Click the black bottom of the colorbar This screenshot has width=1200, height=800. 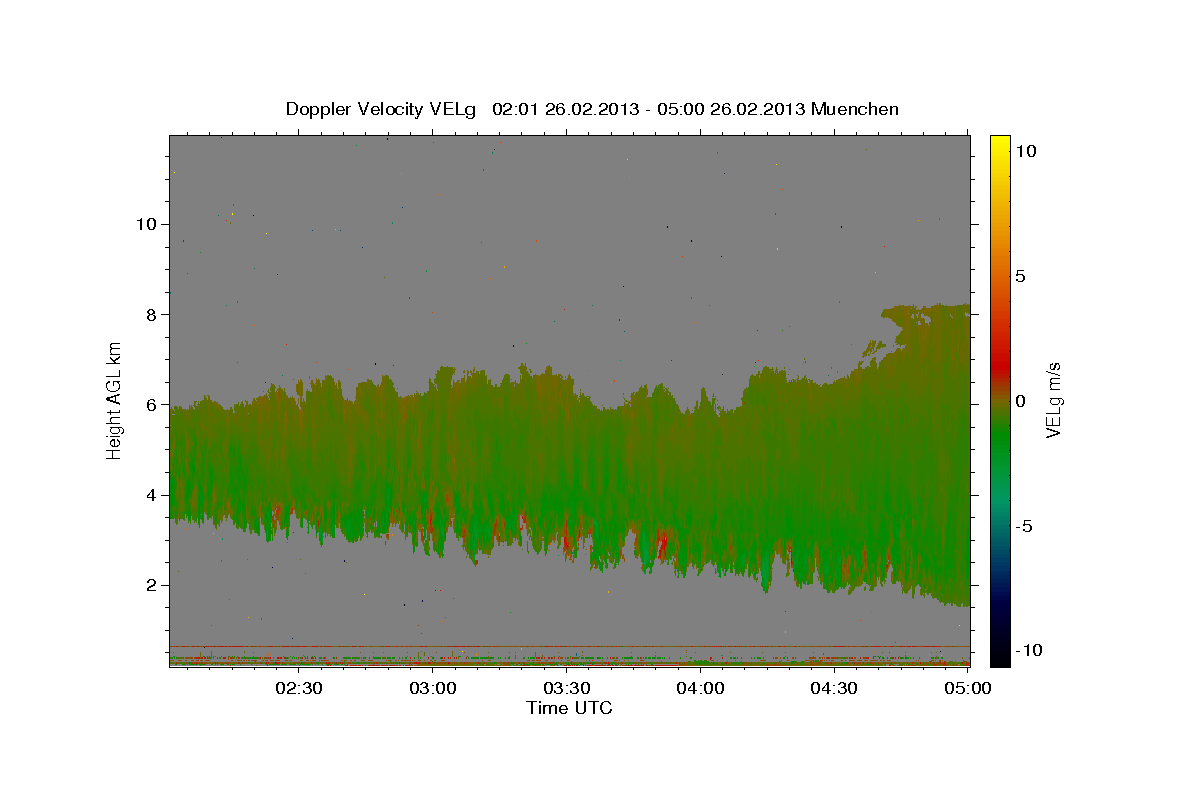(1000, 655)
